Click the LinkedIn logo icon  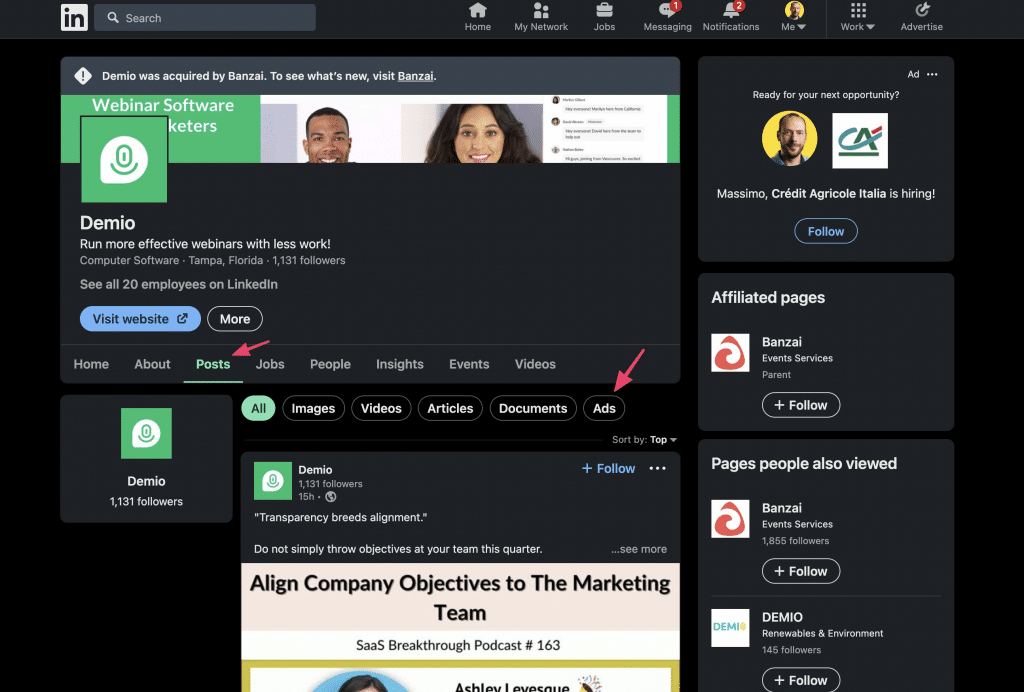coord(74,18)
